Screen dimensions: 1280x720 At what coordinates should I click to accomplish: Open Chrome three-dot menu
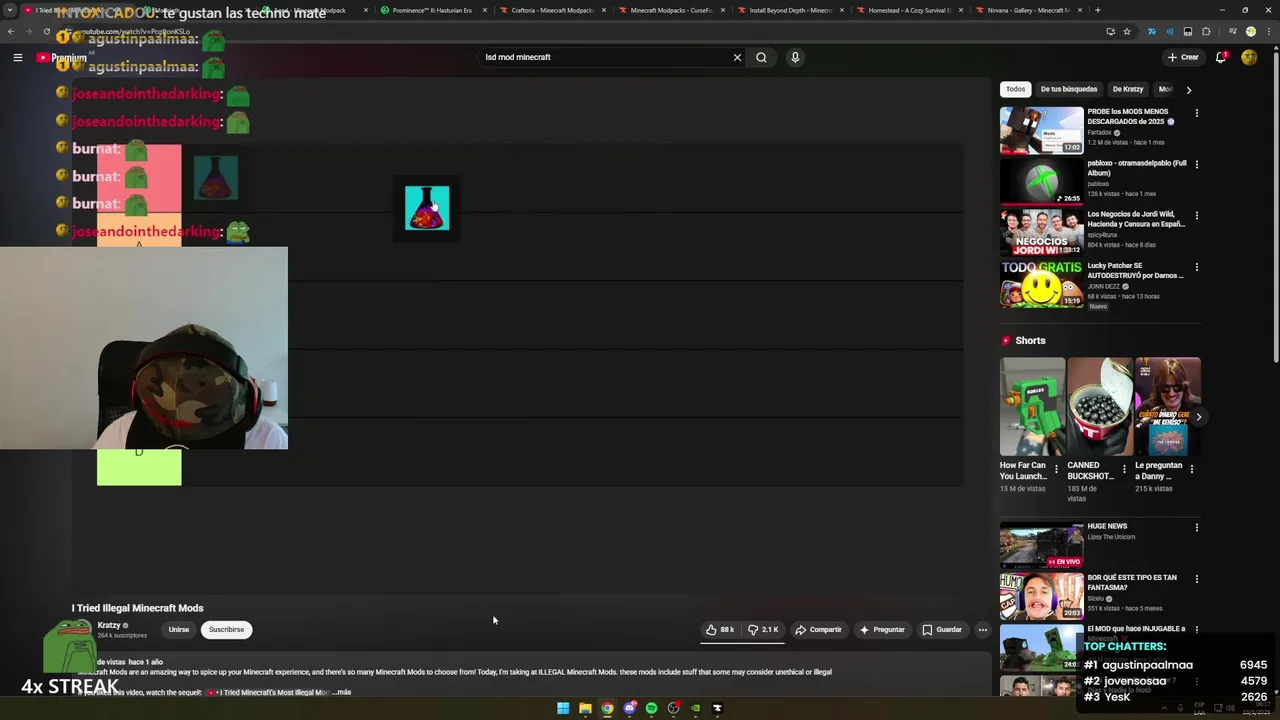1269,31
